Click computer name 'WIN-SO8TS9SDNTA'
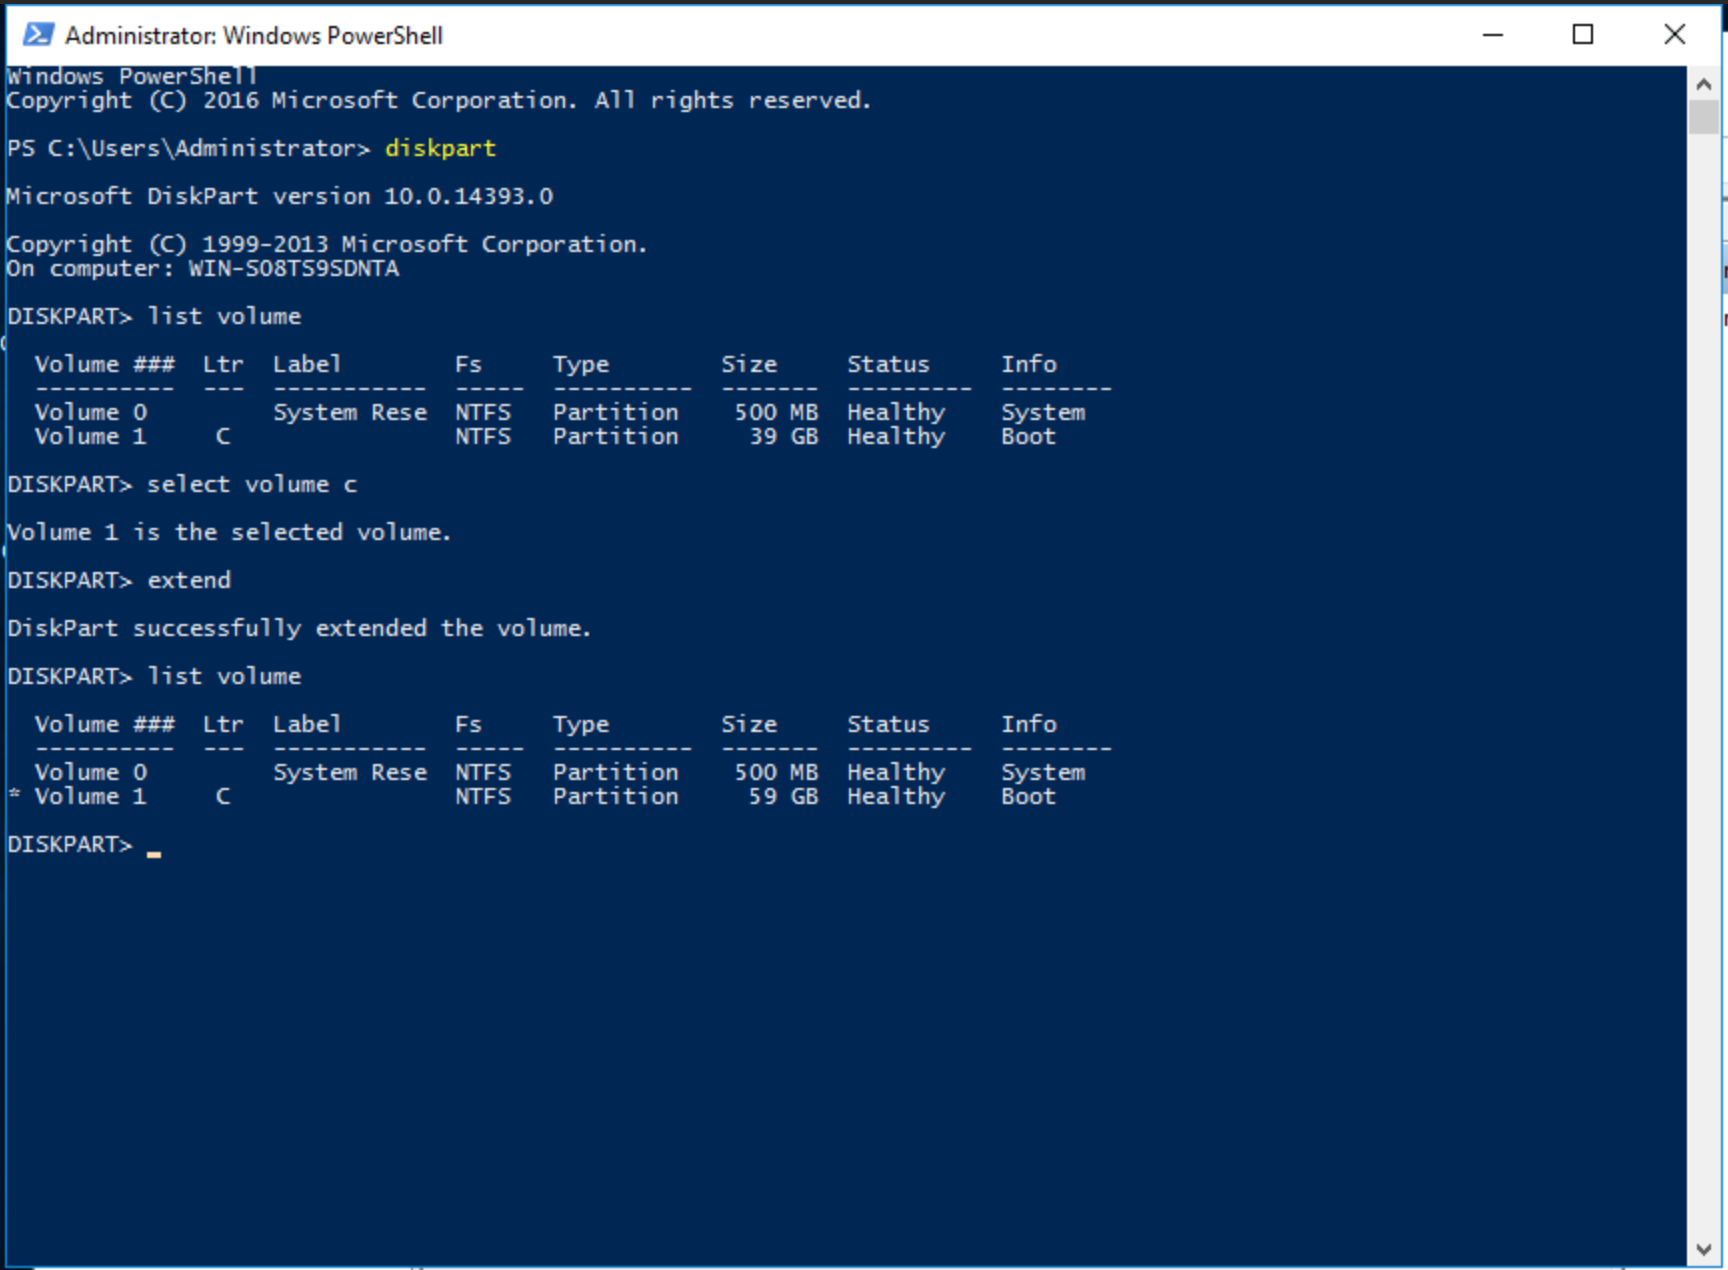This screenshot has height=1270, width=1728. click(294, 268)
